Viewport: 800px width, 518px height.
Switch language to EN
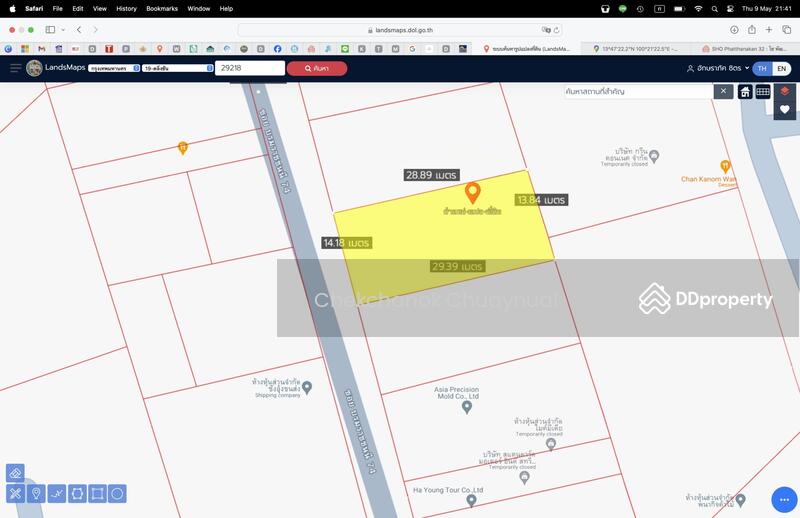(782, 68)
